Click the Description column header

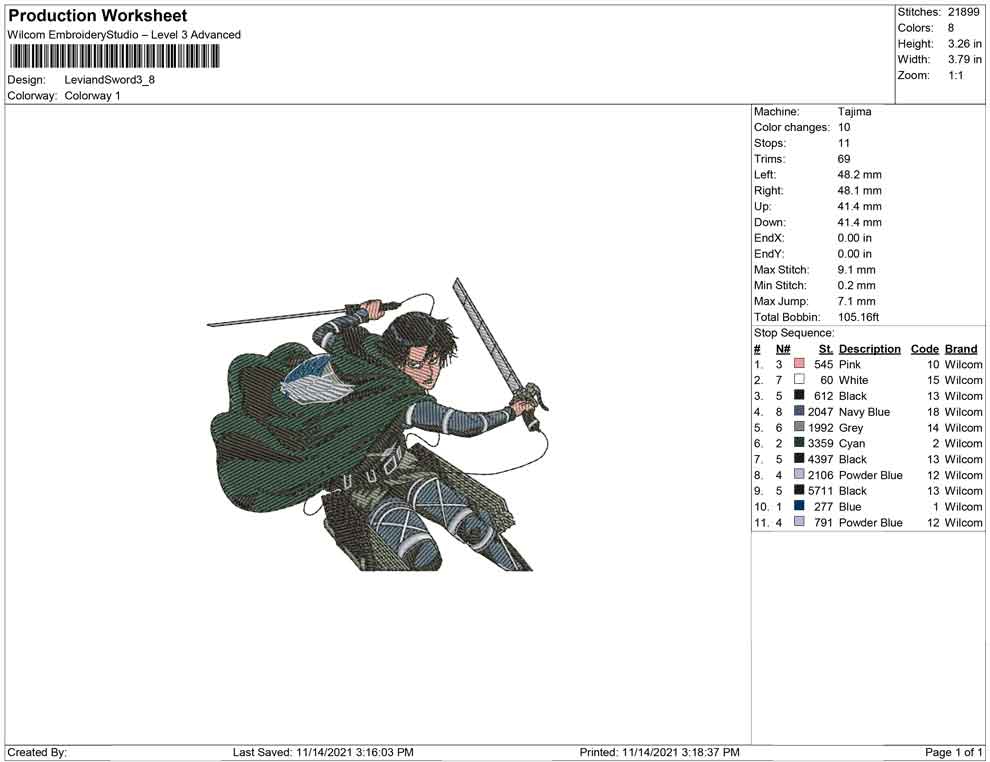click(869, 348)
